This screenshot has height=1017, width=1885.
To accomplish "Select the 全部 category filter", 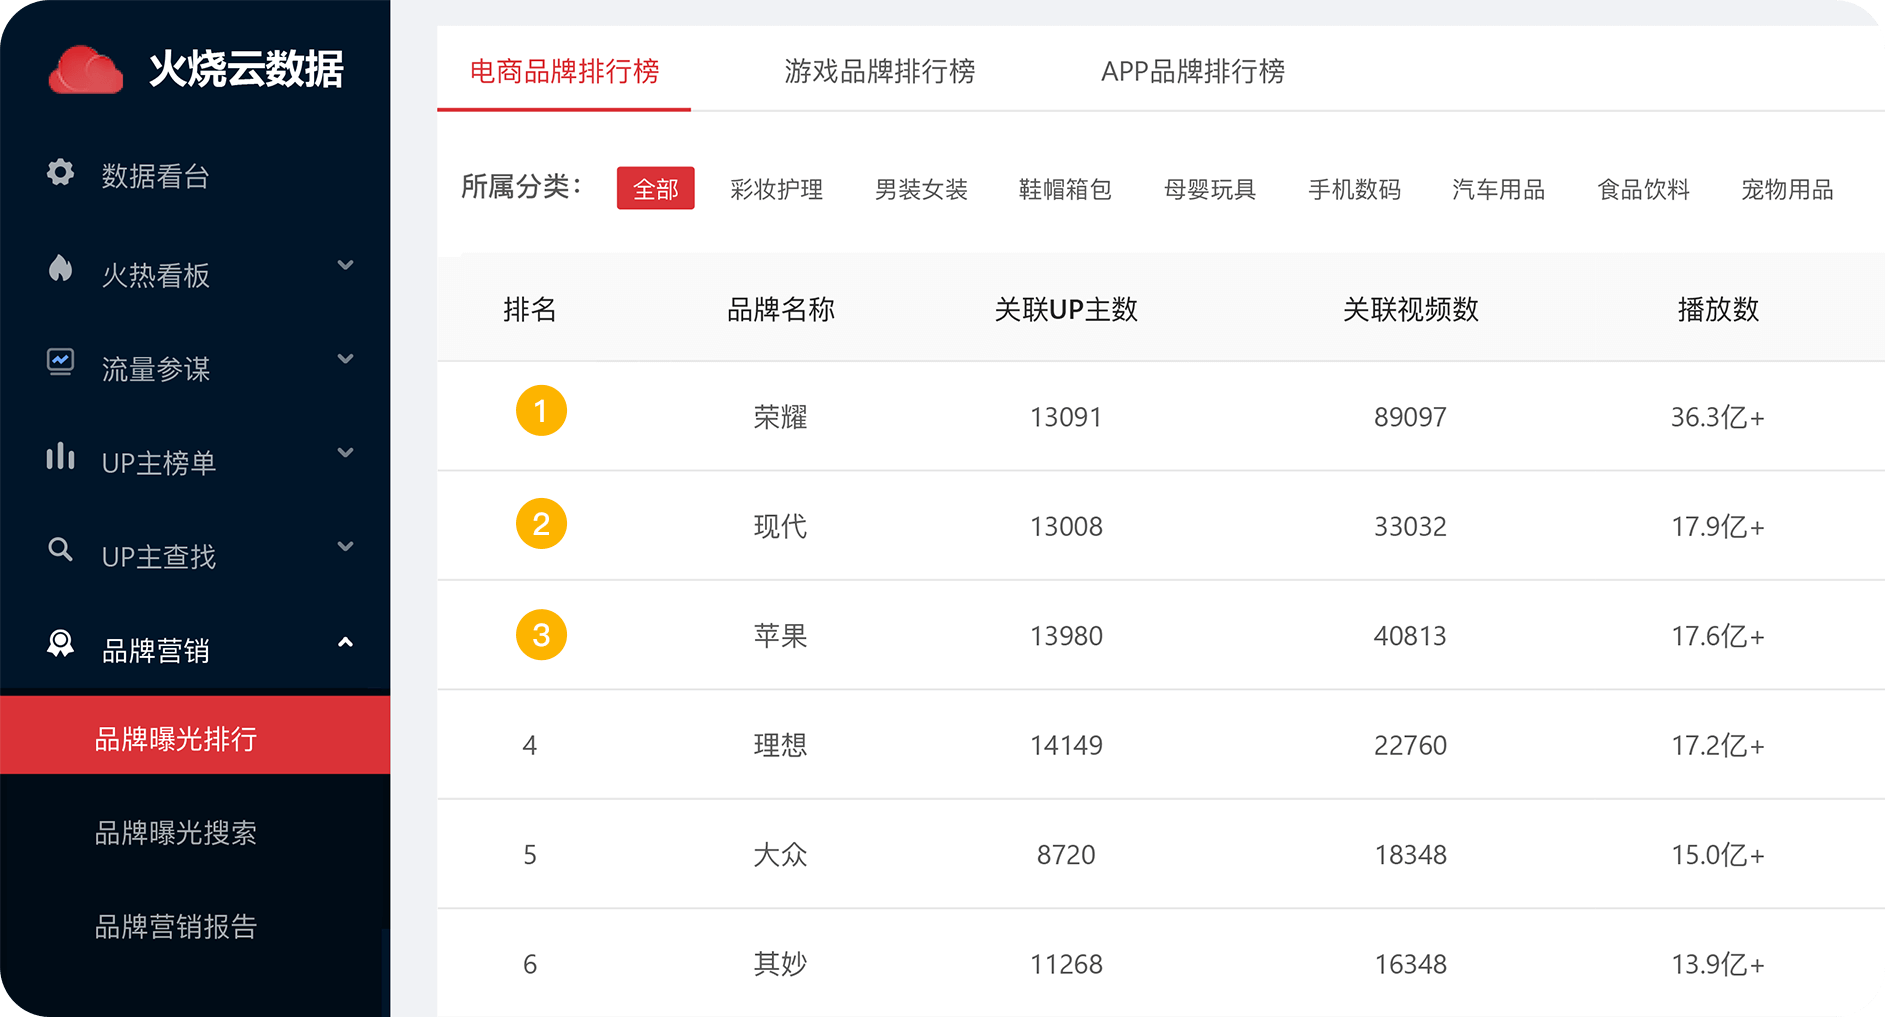I will pyautogui.click(x=655, y=189).
